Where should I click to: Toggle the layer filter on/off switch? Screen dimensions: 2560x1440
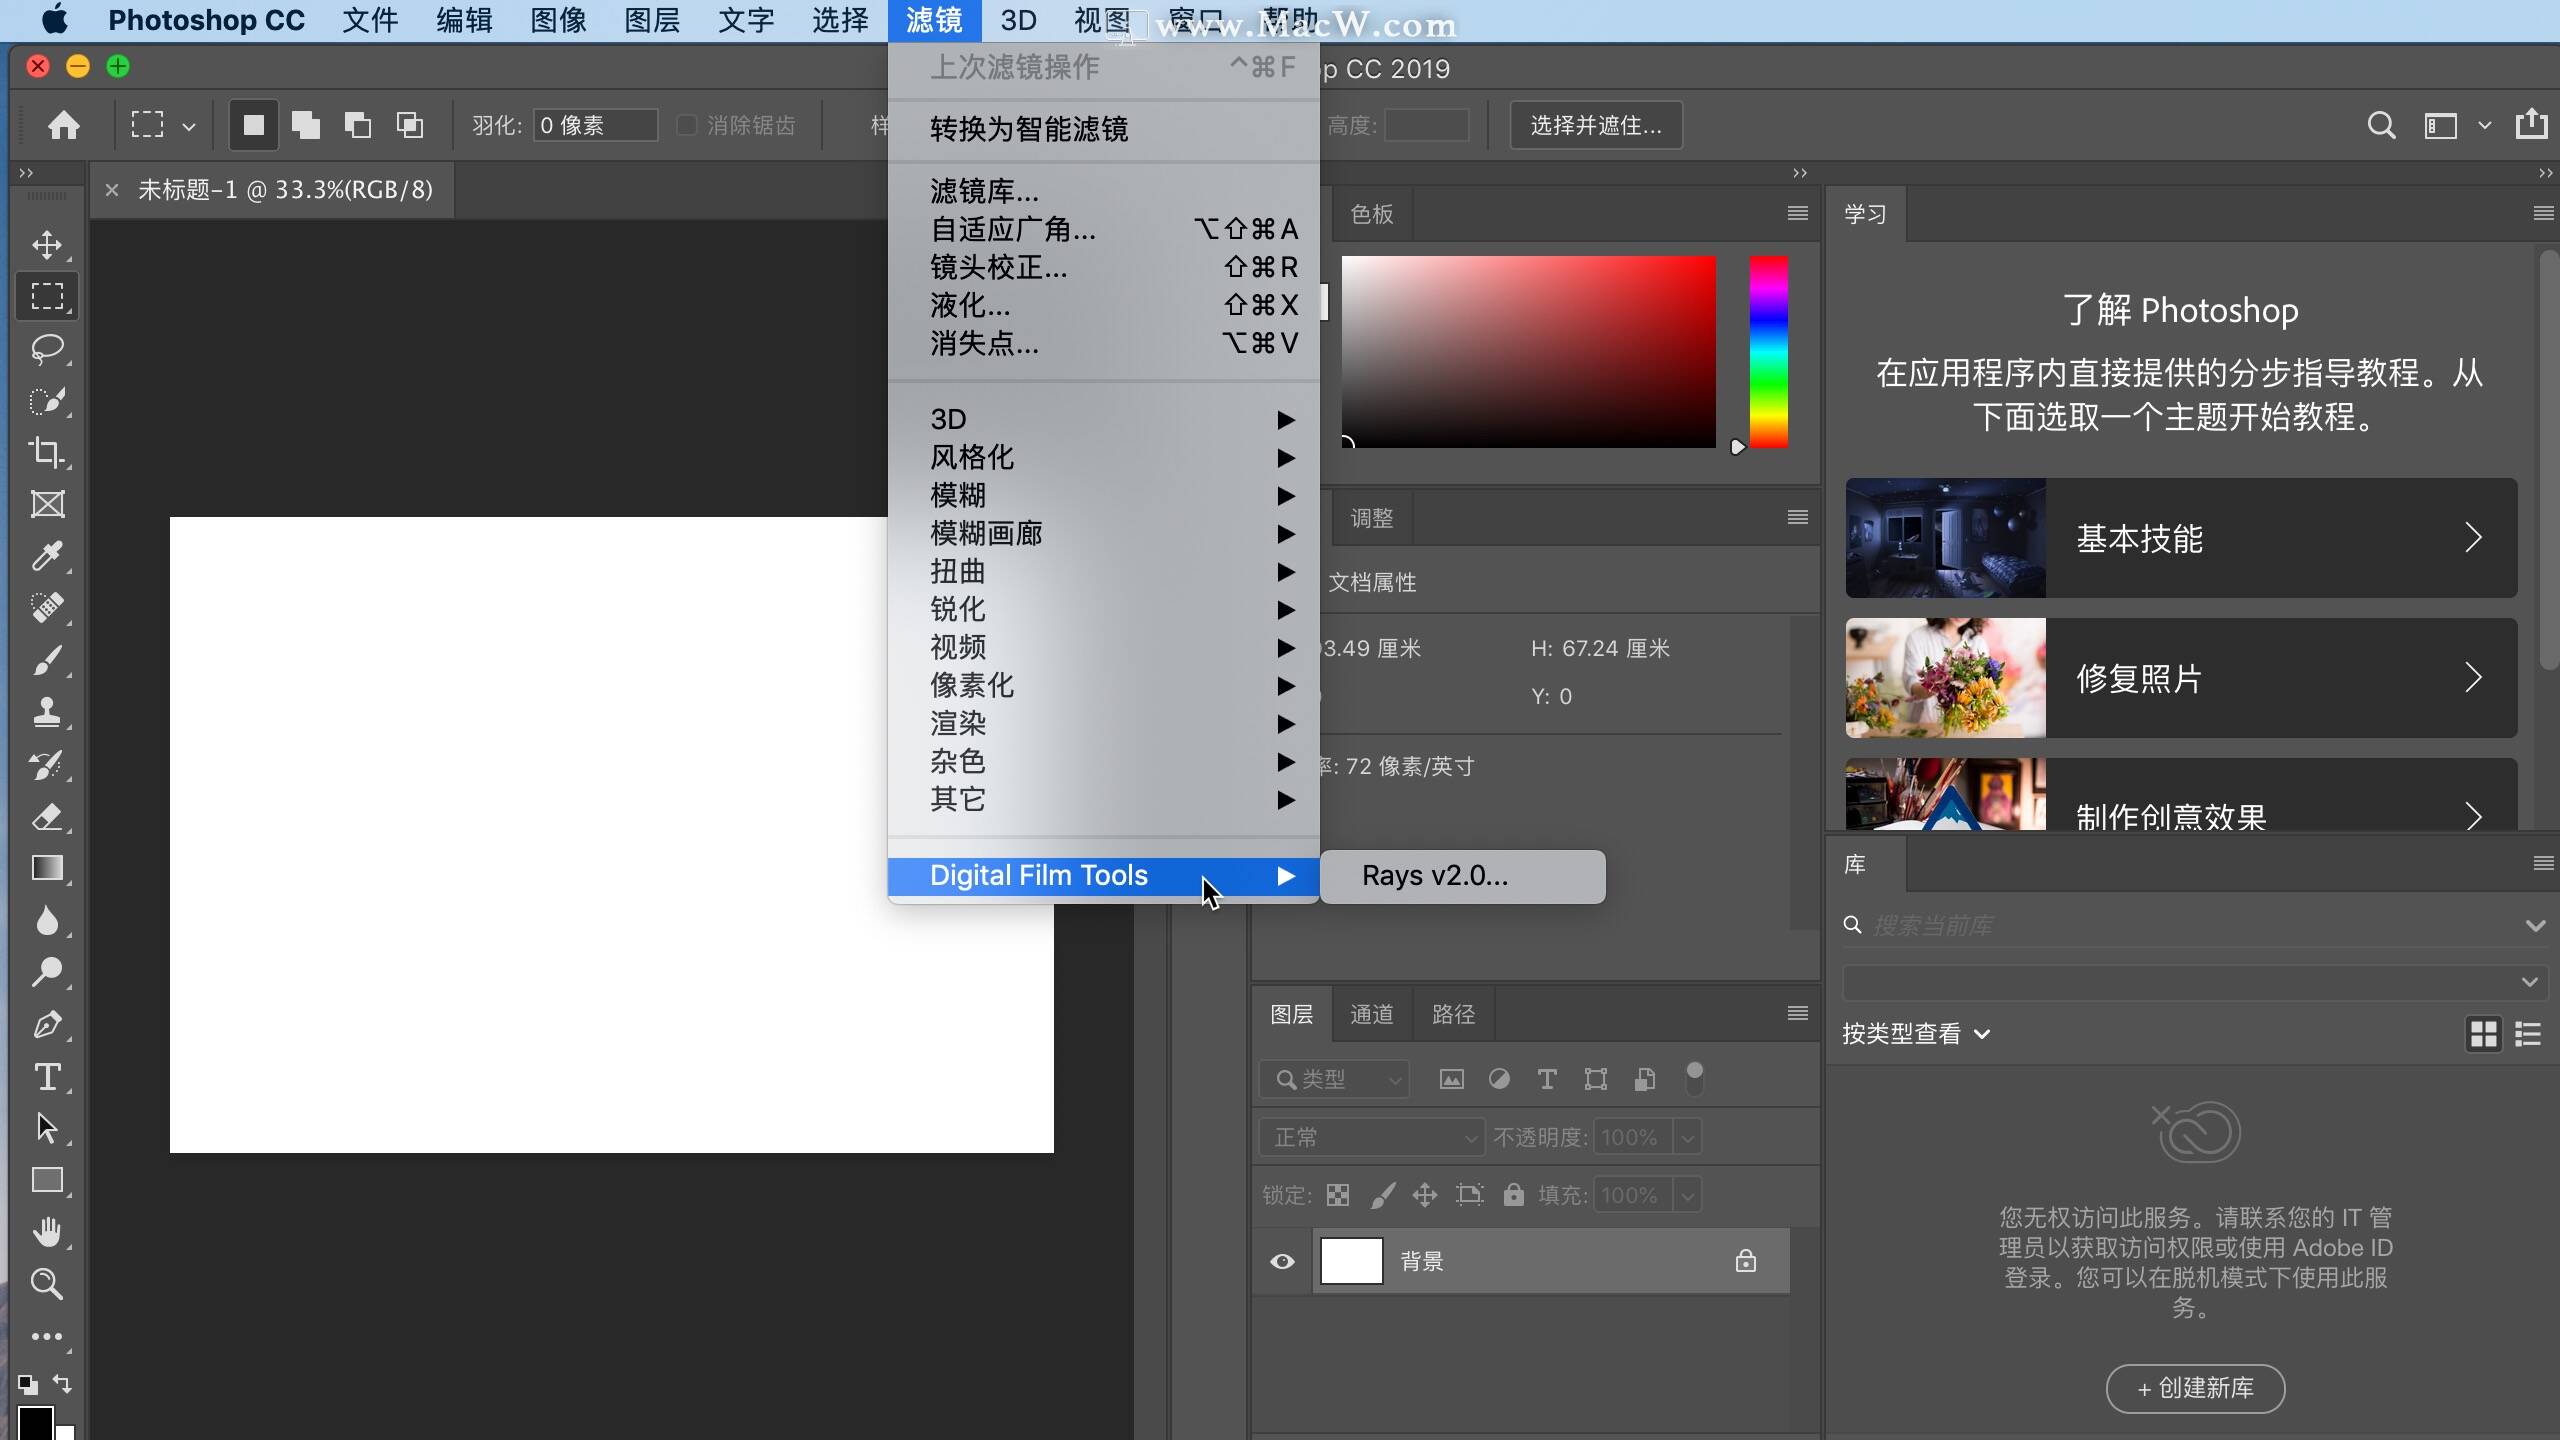(1694, 1078)
